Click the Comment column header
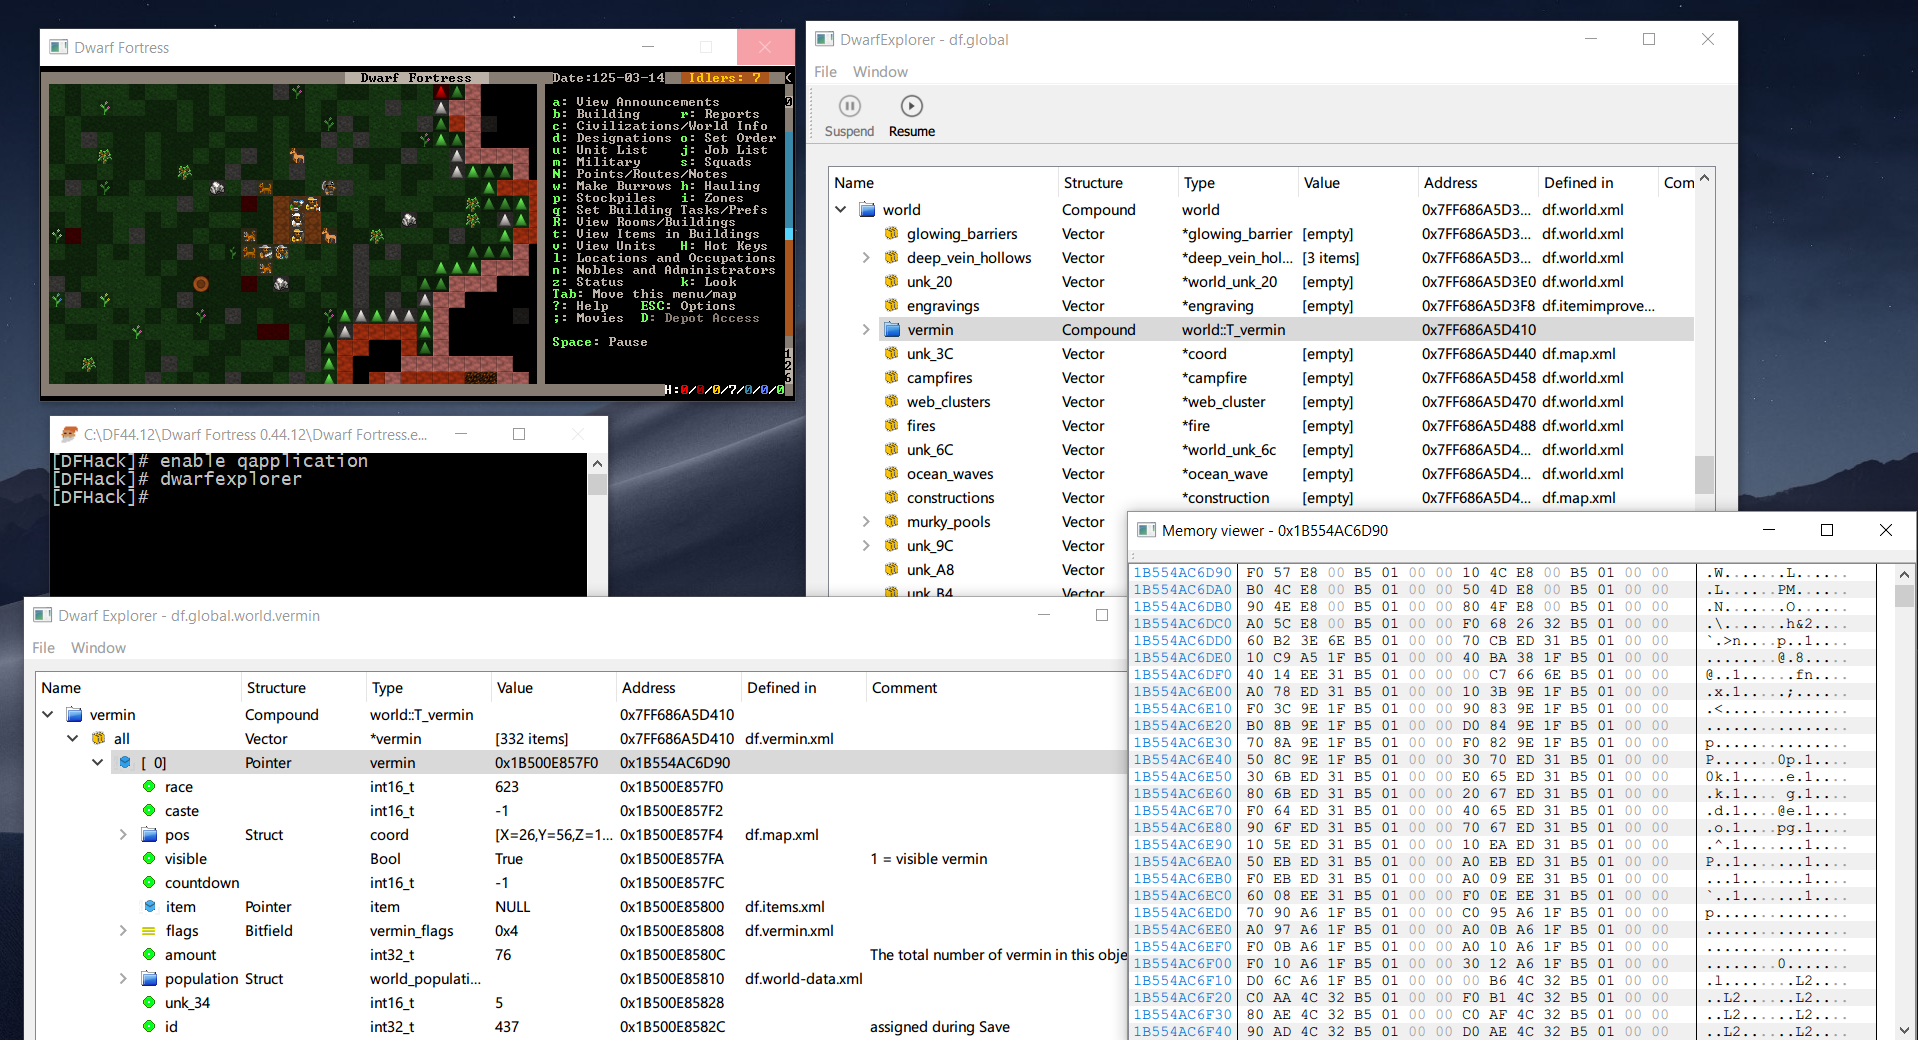Viewport: 1918px width, 1040px height. 996,688
